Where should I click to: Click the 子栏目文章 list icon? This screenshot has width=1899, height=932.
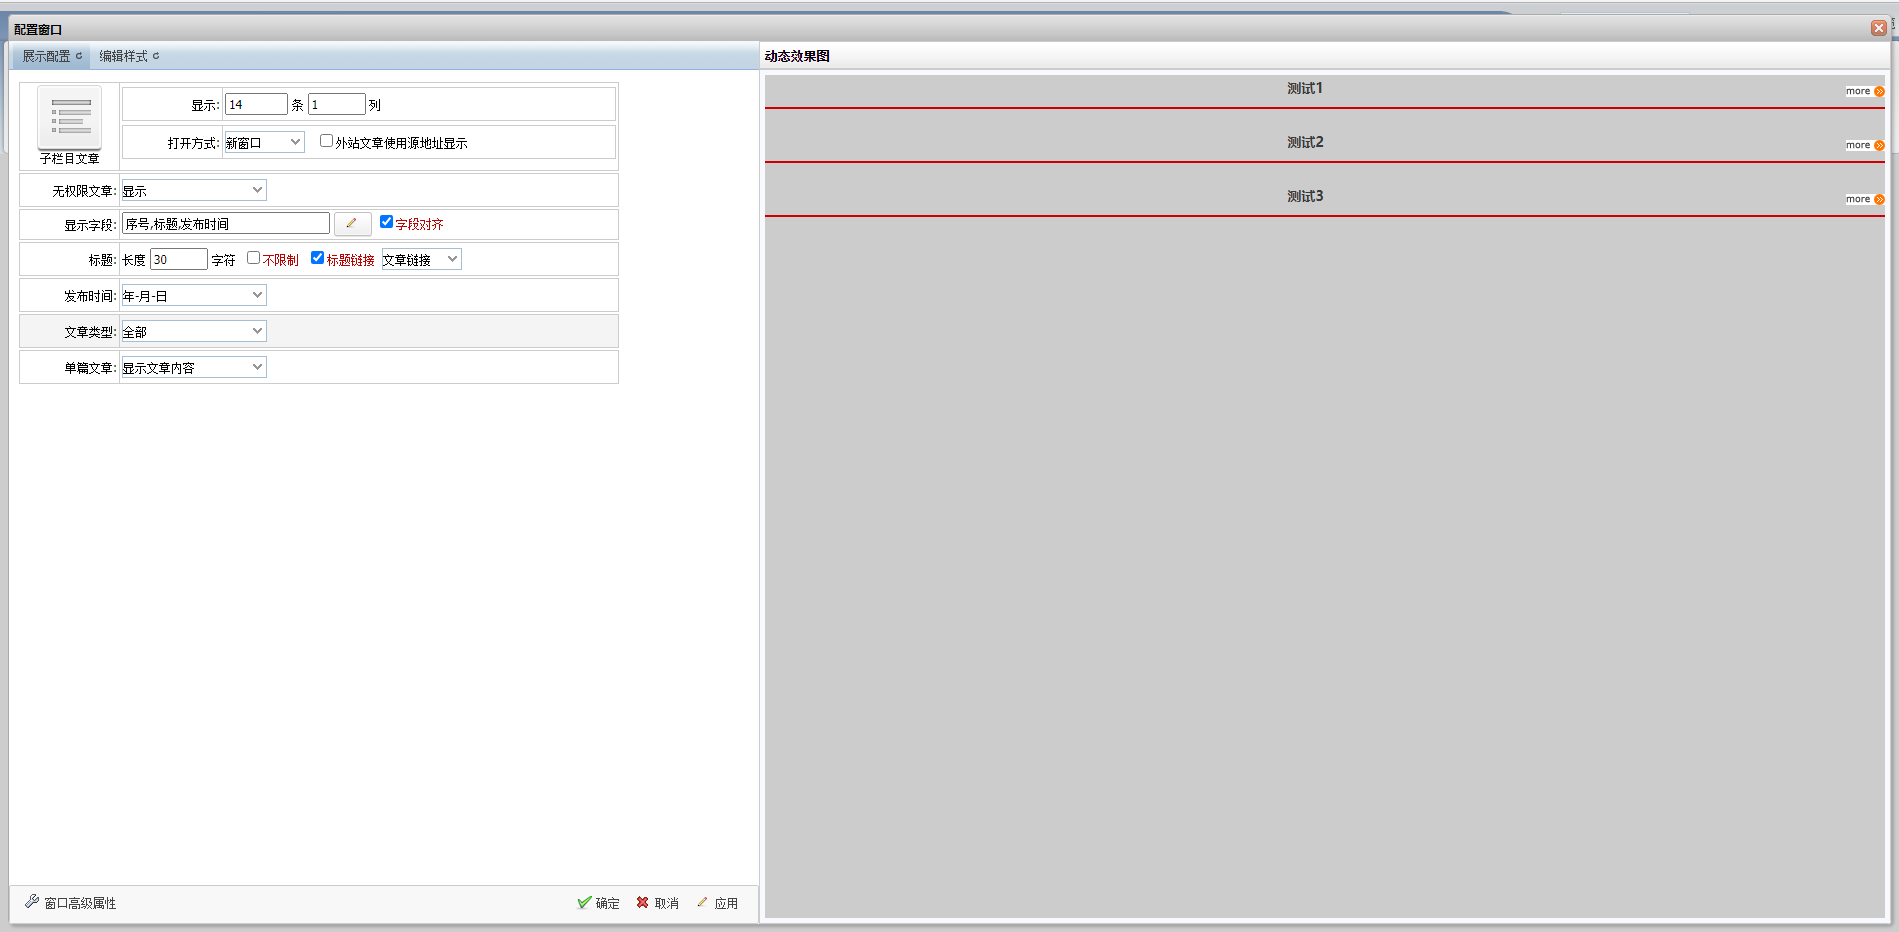click(69, 118)
